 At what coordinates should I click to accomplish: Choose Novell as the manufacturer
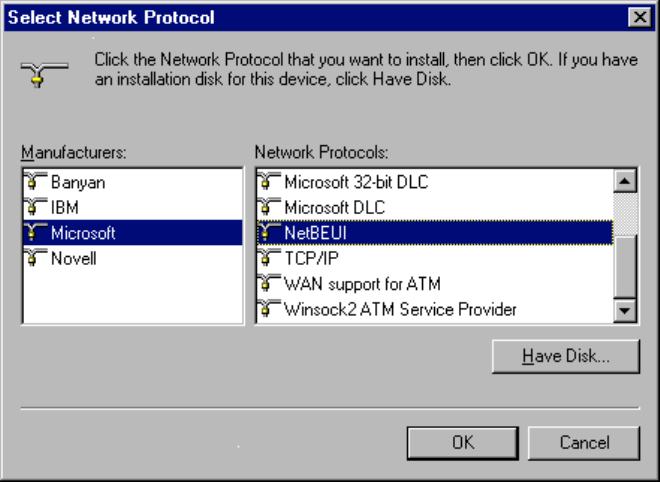(x=74, y=258)
